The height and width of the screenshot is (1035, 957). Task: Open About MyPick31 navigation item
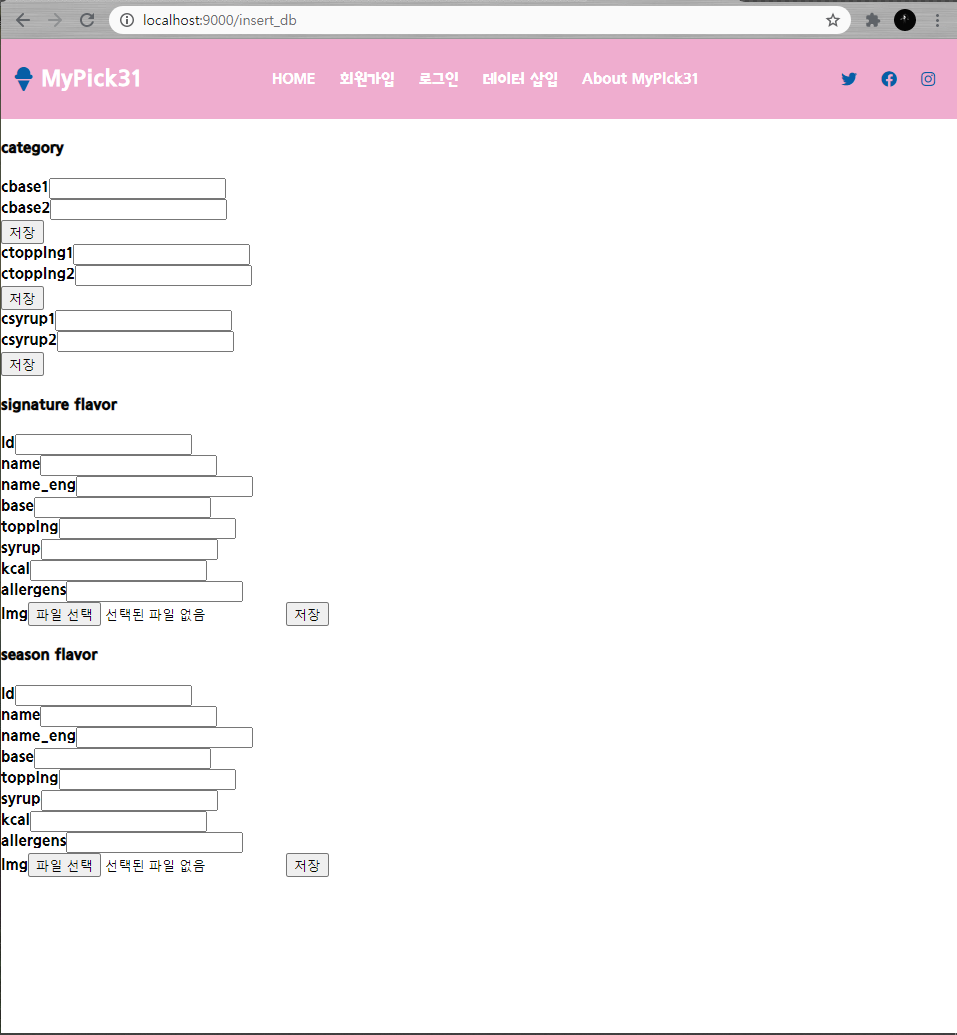640,79
